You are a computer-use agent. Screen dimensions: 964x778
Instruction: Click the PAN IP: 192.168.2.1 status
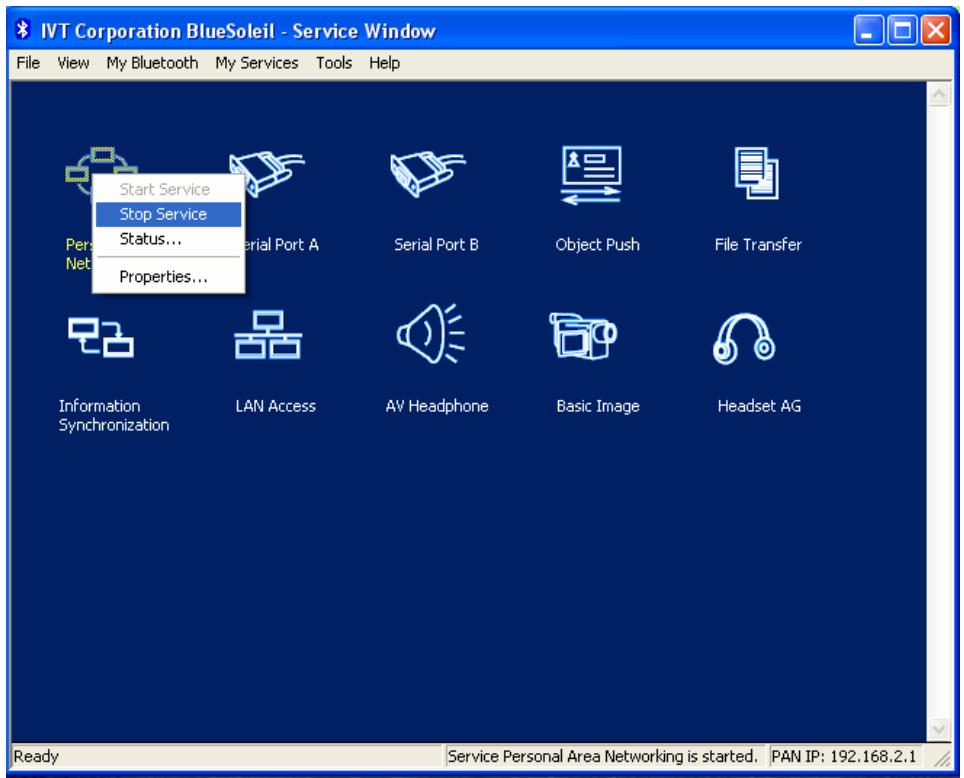pyautogui.click(x=844, y=756)
